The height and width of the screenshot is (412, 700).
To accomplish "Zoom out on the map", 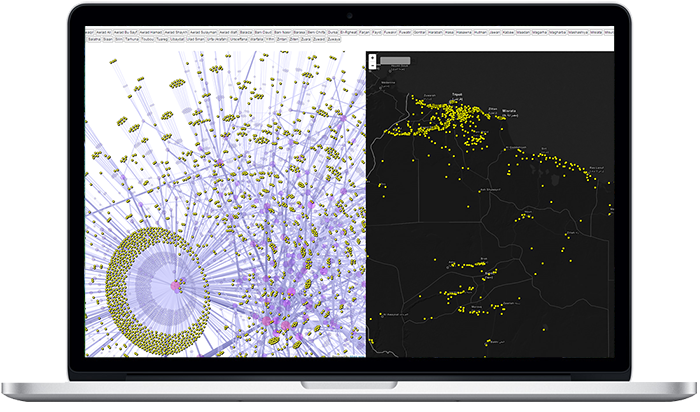I will 372,66.
